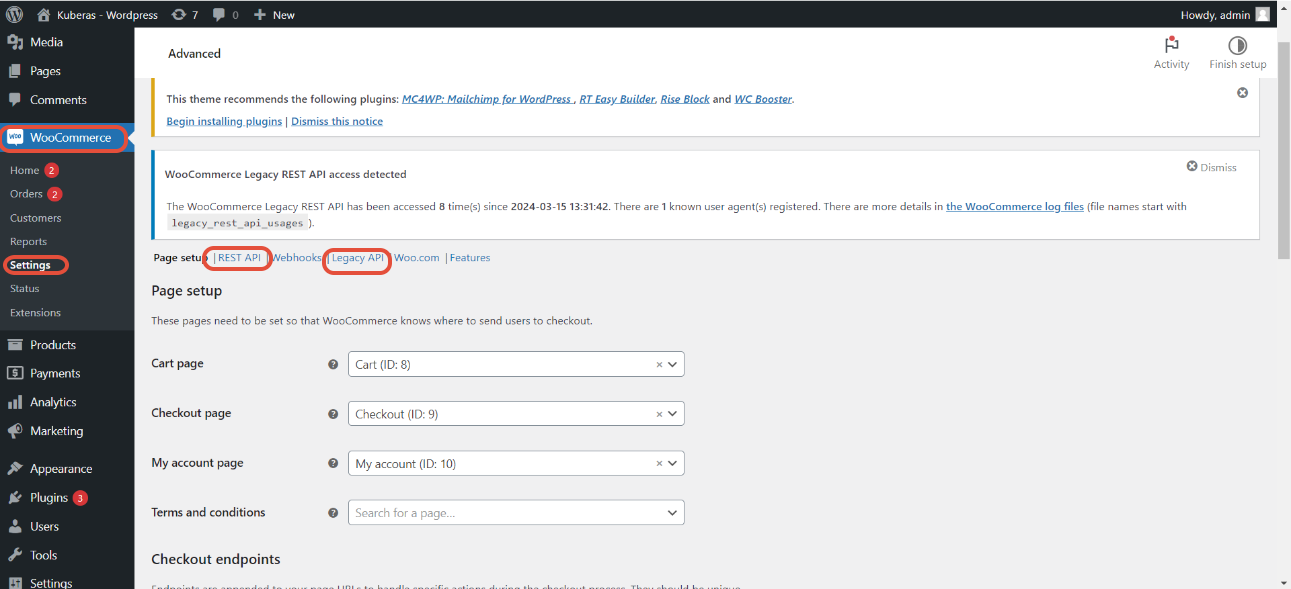Open the WordPress logo menu
This screenshot has width=1291, height=589.
click(x=14, y=14)
